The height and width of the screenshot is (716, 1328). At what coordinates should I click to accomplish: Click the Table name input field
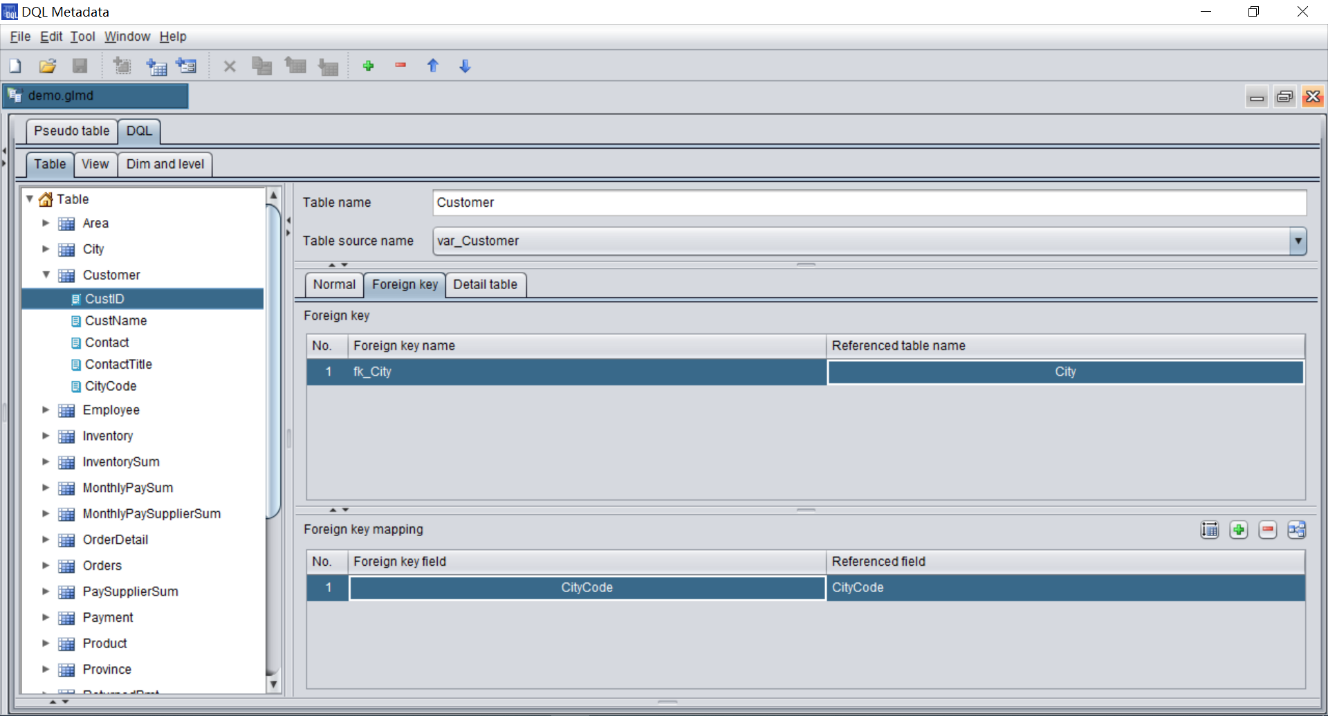pyautogui.click(x=868, y=202)
